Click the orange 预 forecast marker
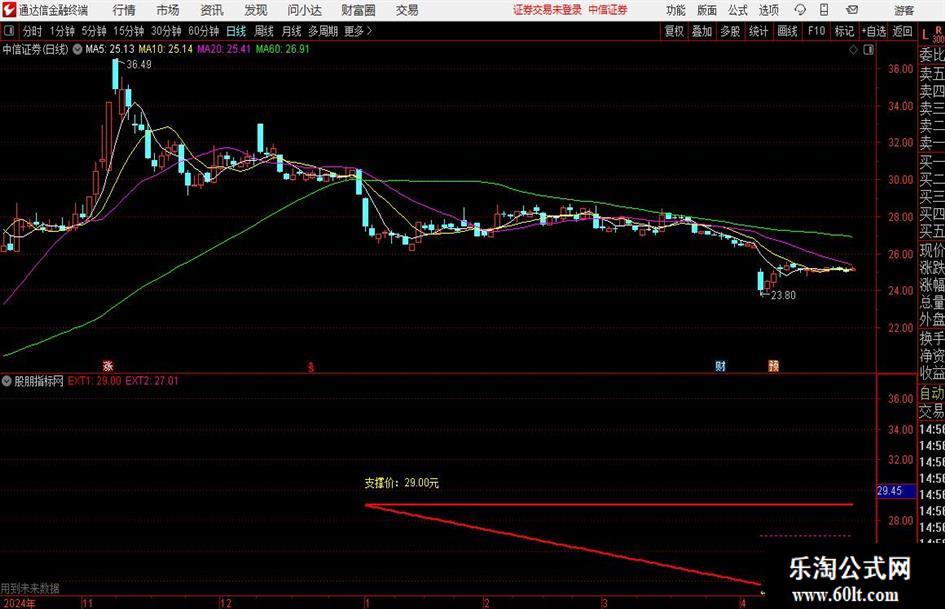This screenshot has height=609, width=945. 773,365
